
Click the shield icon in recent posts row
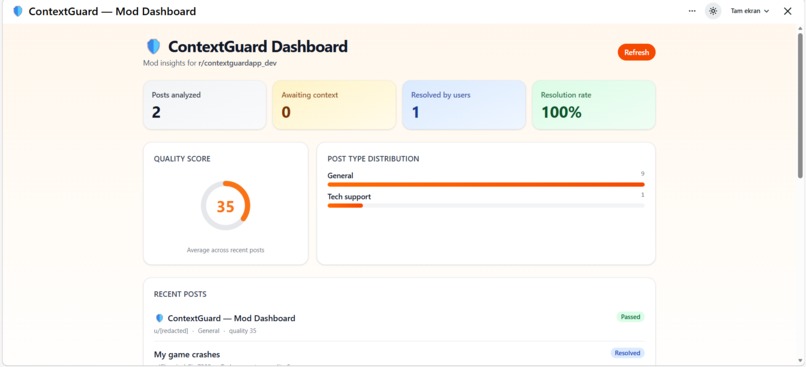(x=159, y=318)
